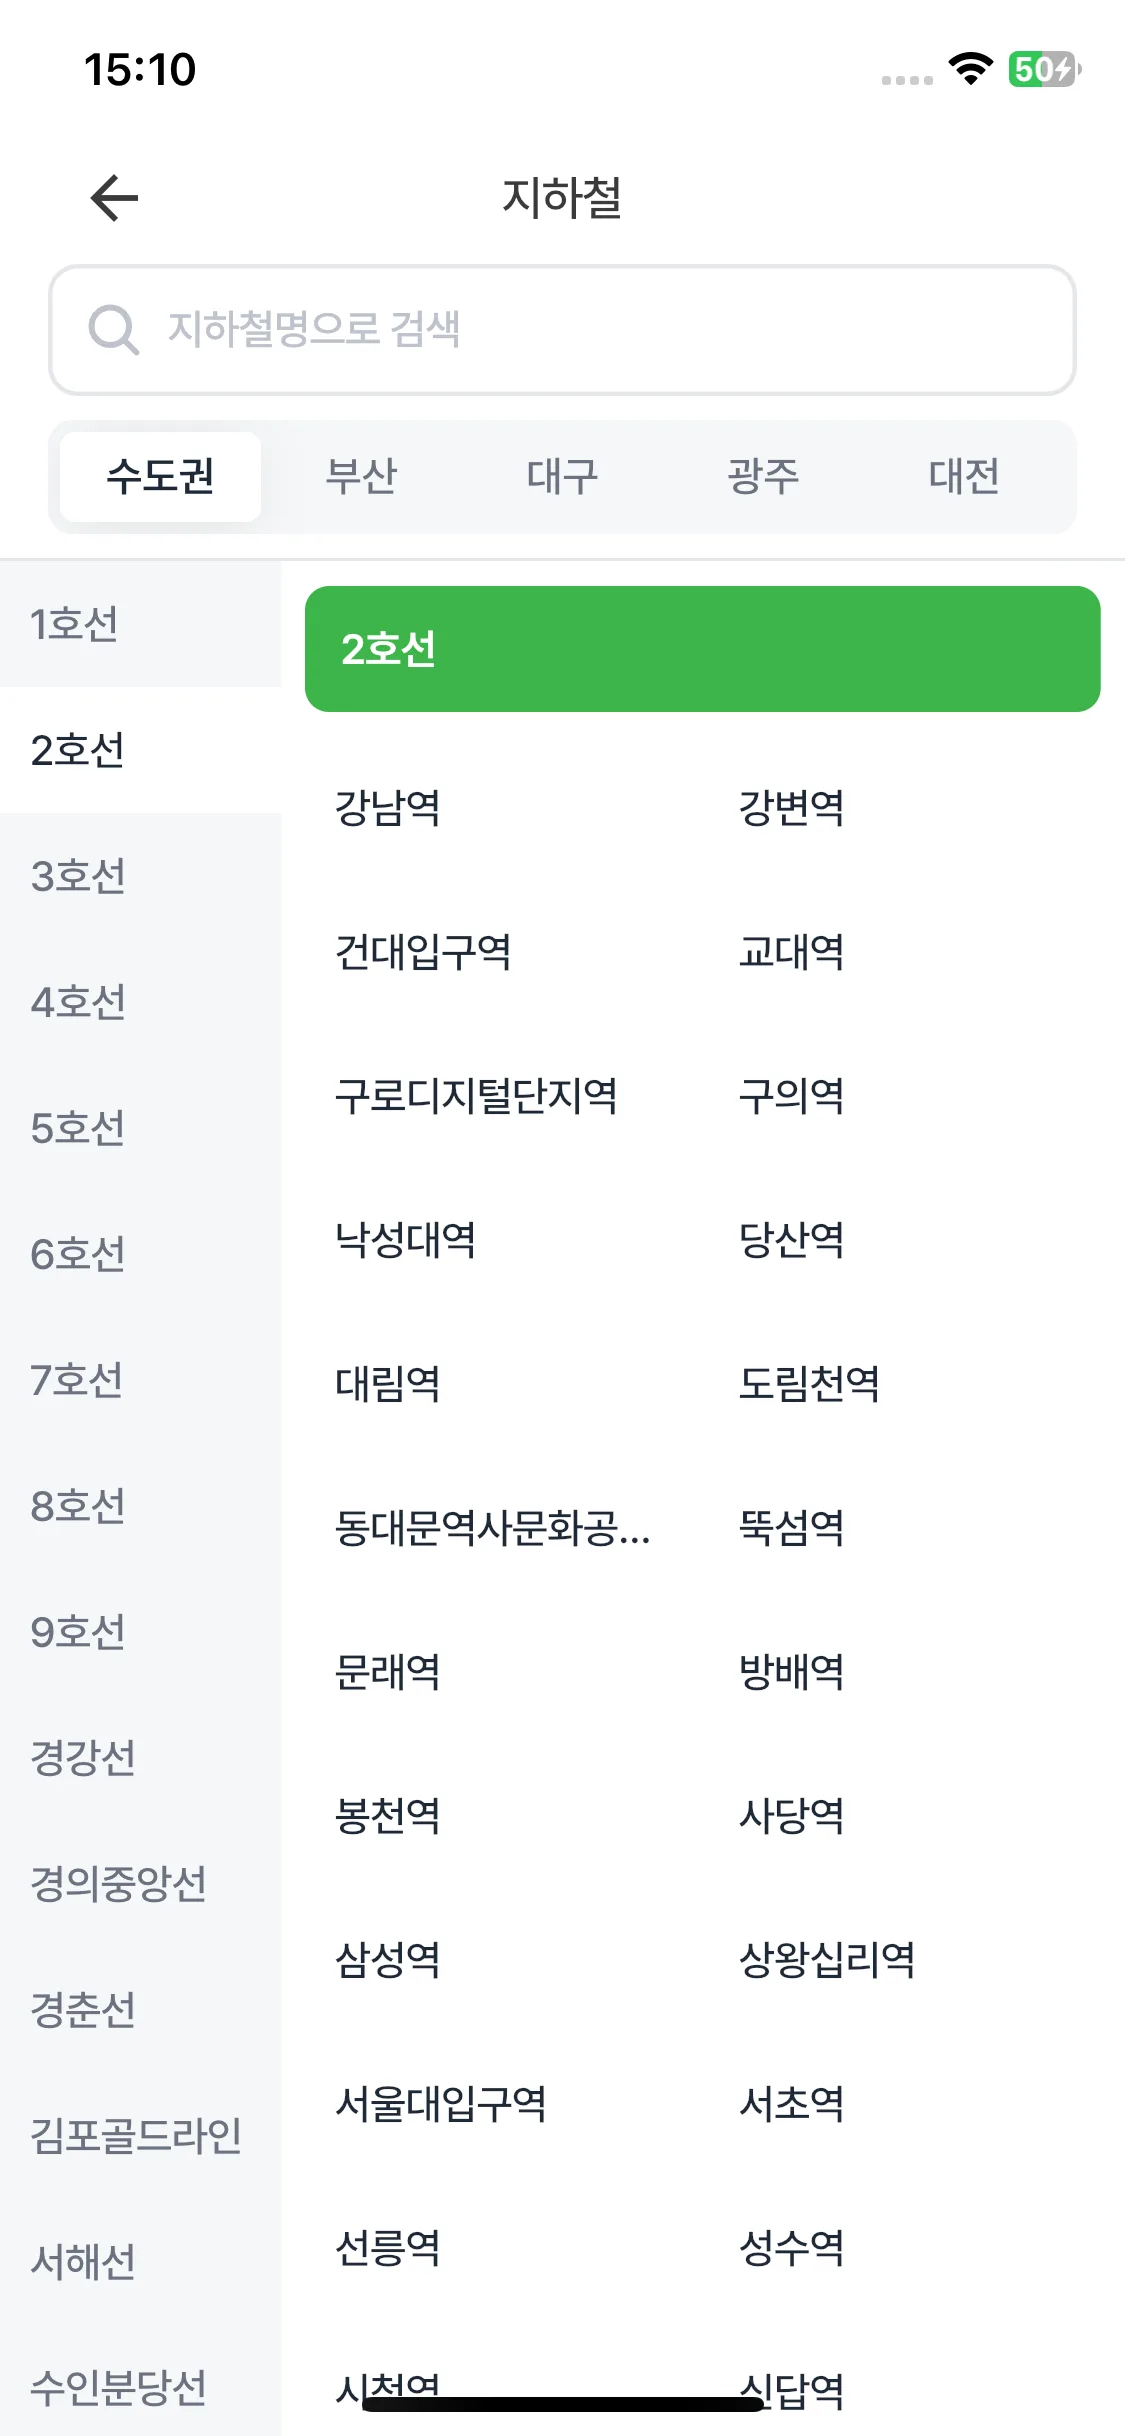Select 1호선 in the line list
This screenshot has width=1125, height=2436.
[140, 624]
